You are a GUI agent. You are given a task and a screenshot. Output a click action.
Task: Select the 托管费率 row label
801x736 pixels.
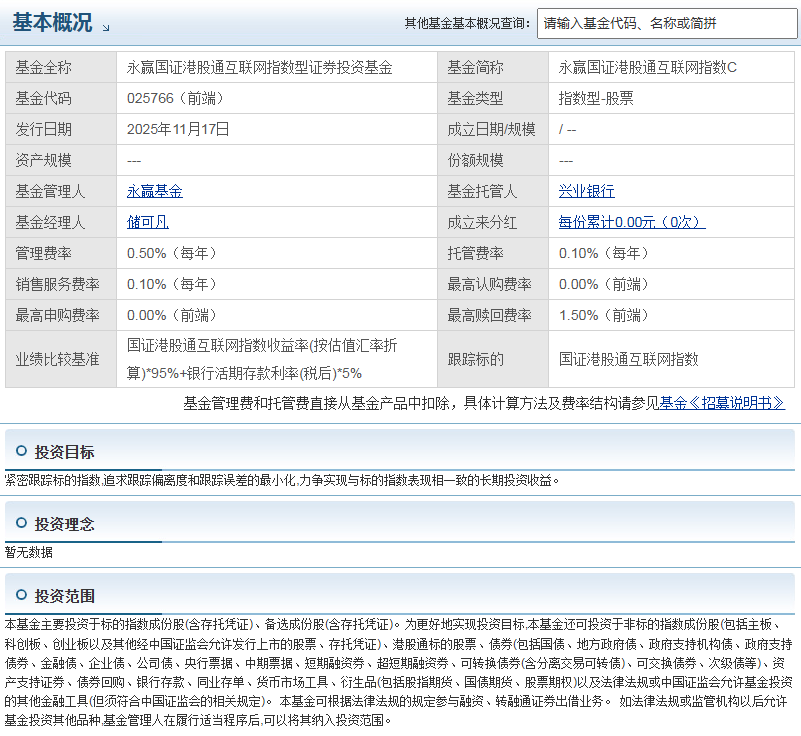point(476,253)
